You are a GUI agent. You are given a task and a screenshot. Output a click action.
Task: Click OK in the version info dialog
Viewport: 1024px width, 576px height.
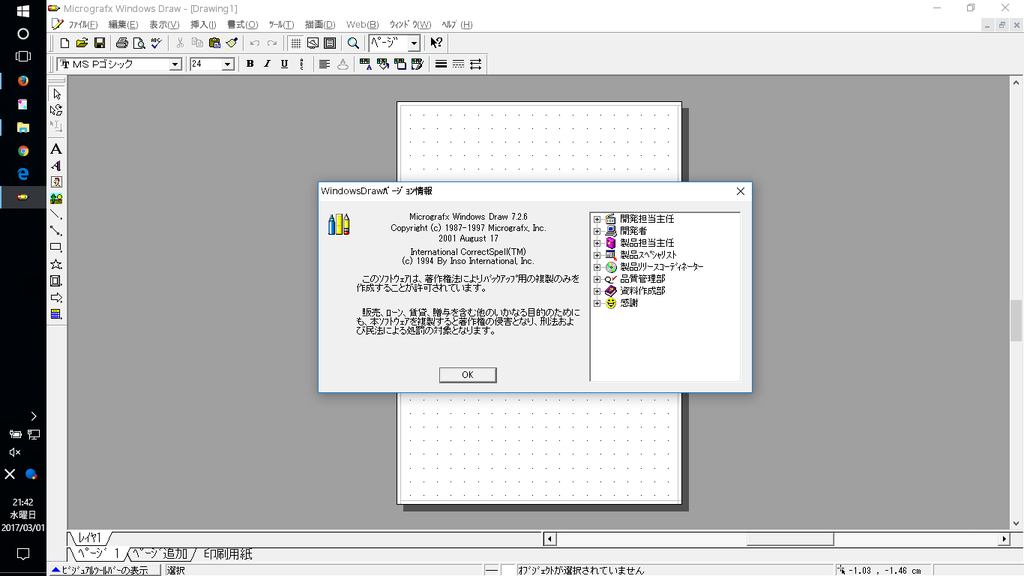[x=468, y=375]
